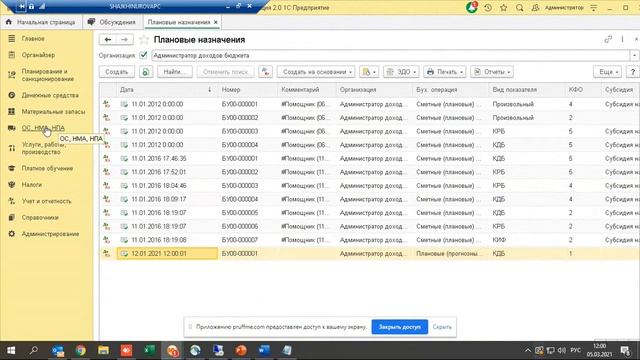
Task: Click the search magnifier in title bar
Action: [x=519, y=7]
